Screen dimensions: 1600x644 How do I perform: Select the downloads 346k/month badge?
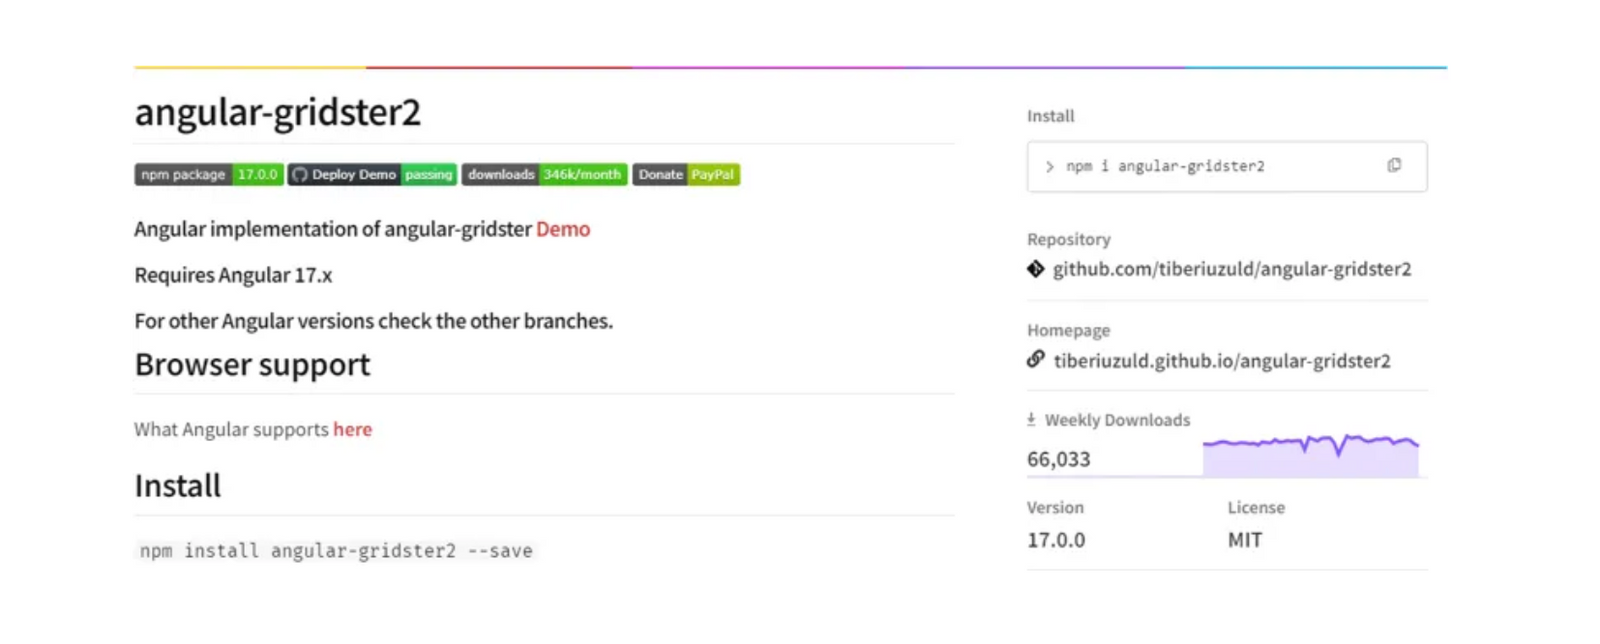pyautogui.click(x=543, y=174)
